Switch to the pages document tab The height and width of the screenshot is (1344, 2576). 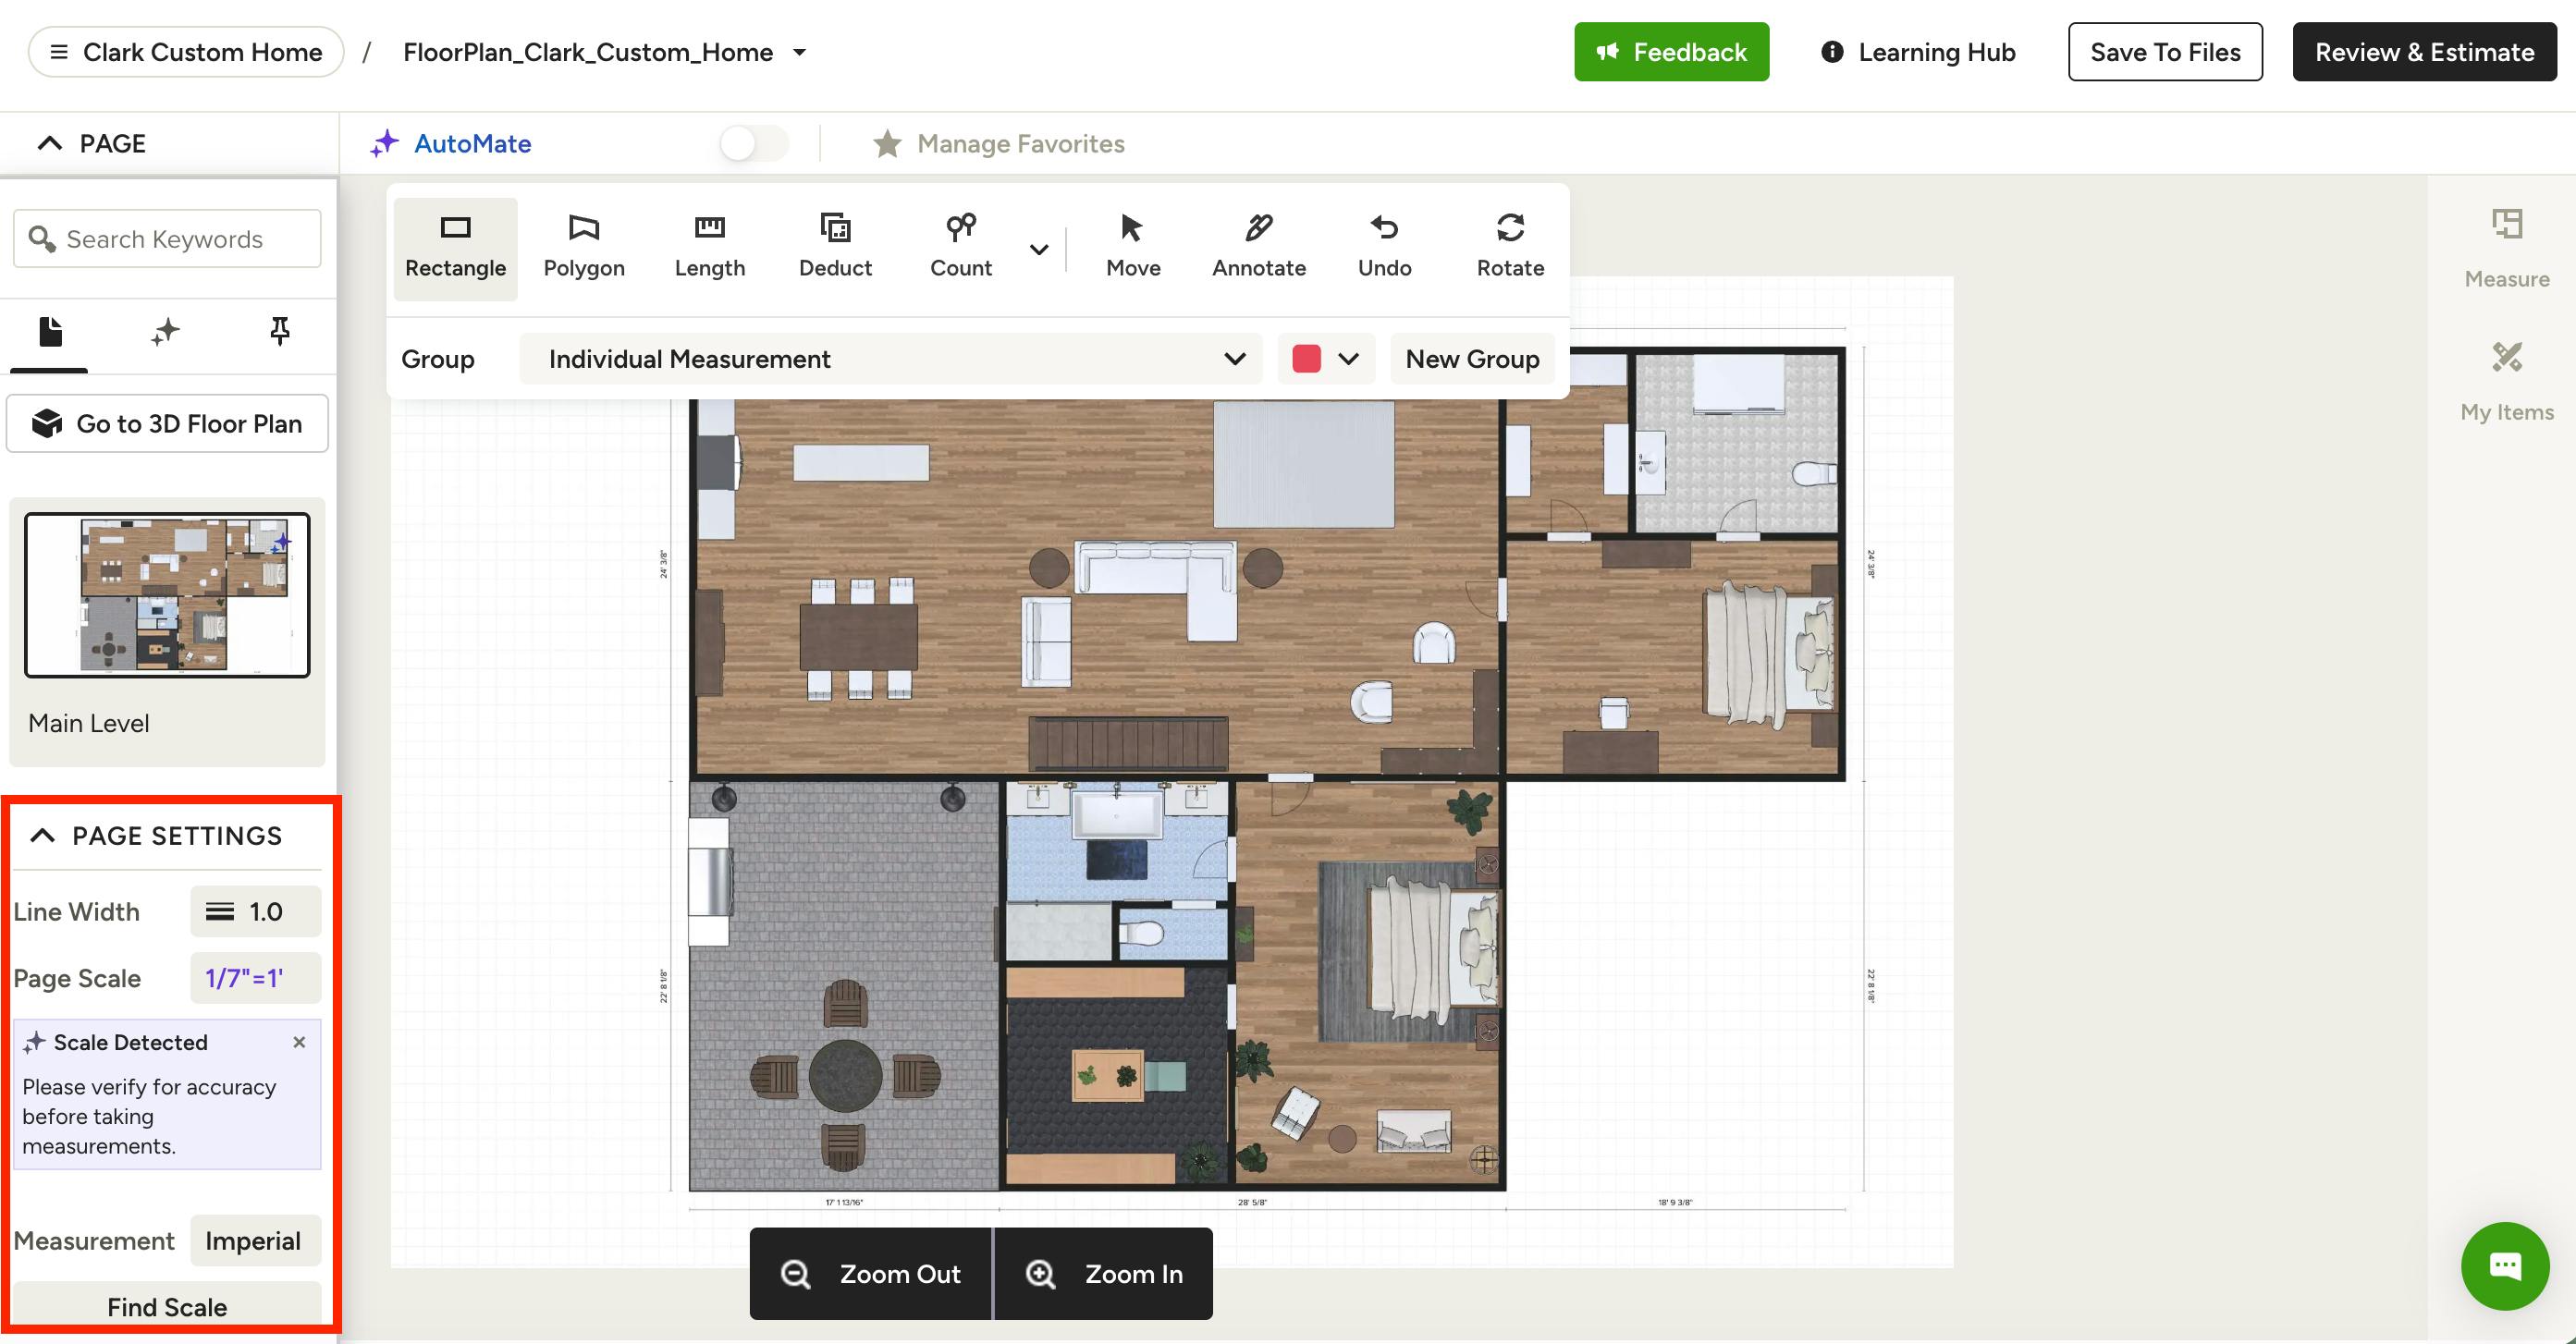pyautogui.click(x=50, y=332)
